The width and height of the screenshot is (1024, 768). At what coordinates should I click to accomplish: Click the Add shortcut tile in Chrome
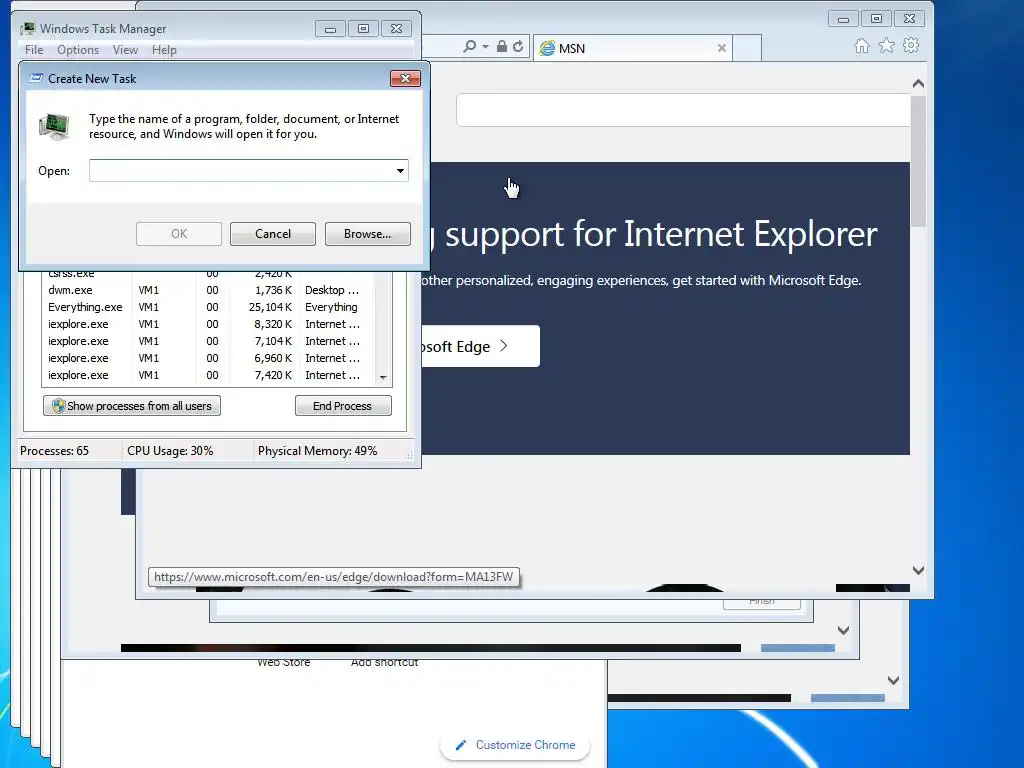point(384,662)
